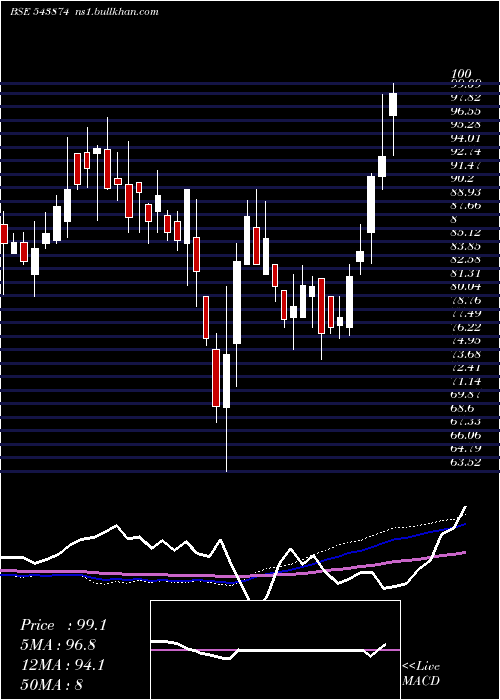Click the 95.28 price axis label
The image size is (500, 700).
point(465,125)
